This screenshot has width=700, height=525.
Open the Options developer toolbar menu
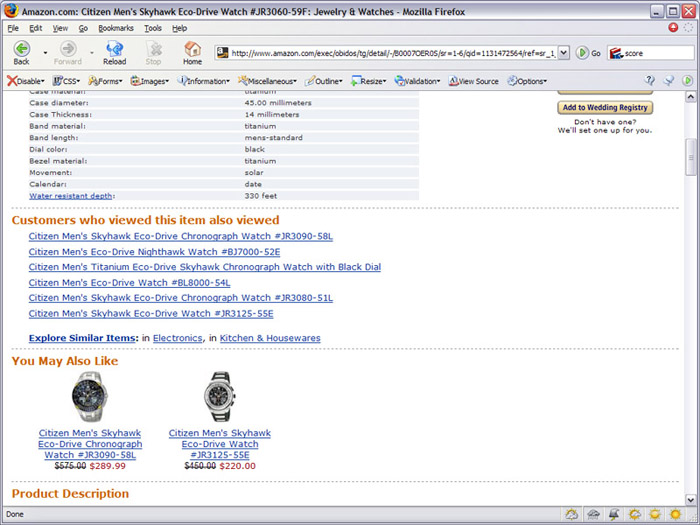[527, 81]
